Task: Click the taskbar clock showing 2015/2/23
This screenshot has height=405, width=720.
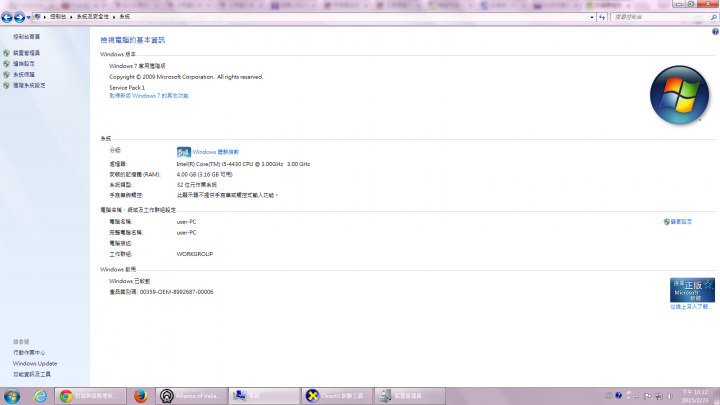Action: (695, 396)
